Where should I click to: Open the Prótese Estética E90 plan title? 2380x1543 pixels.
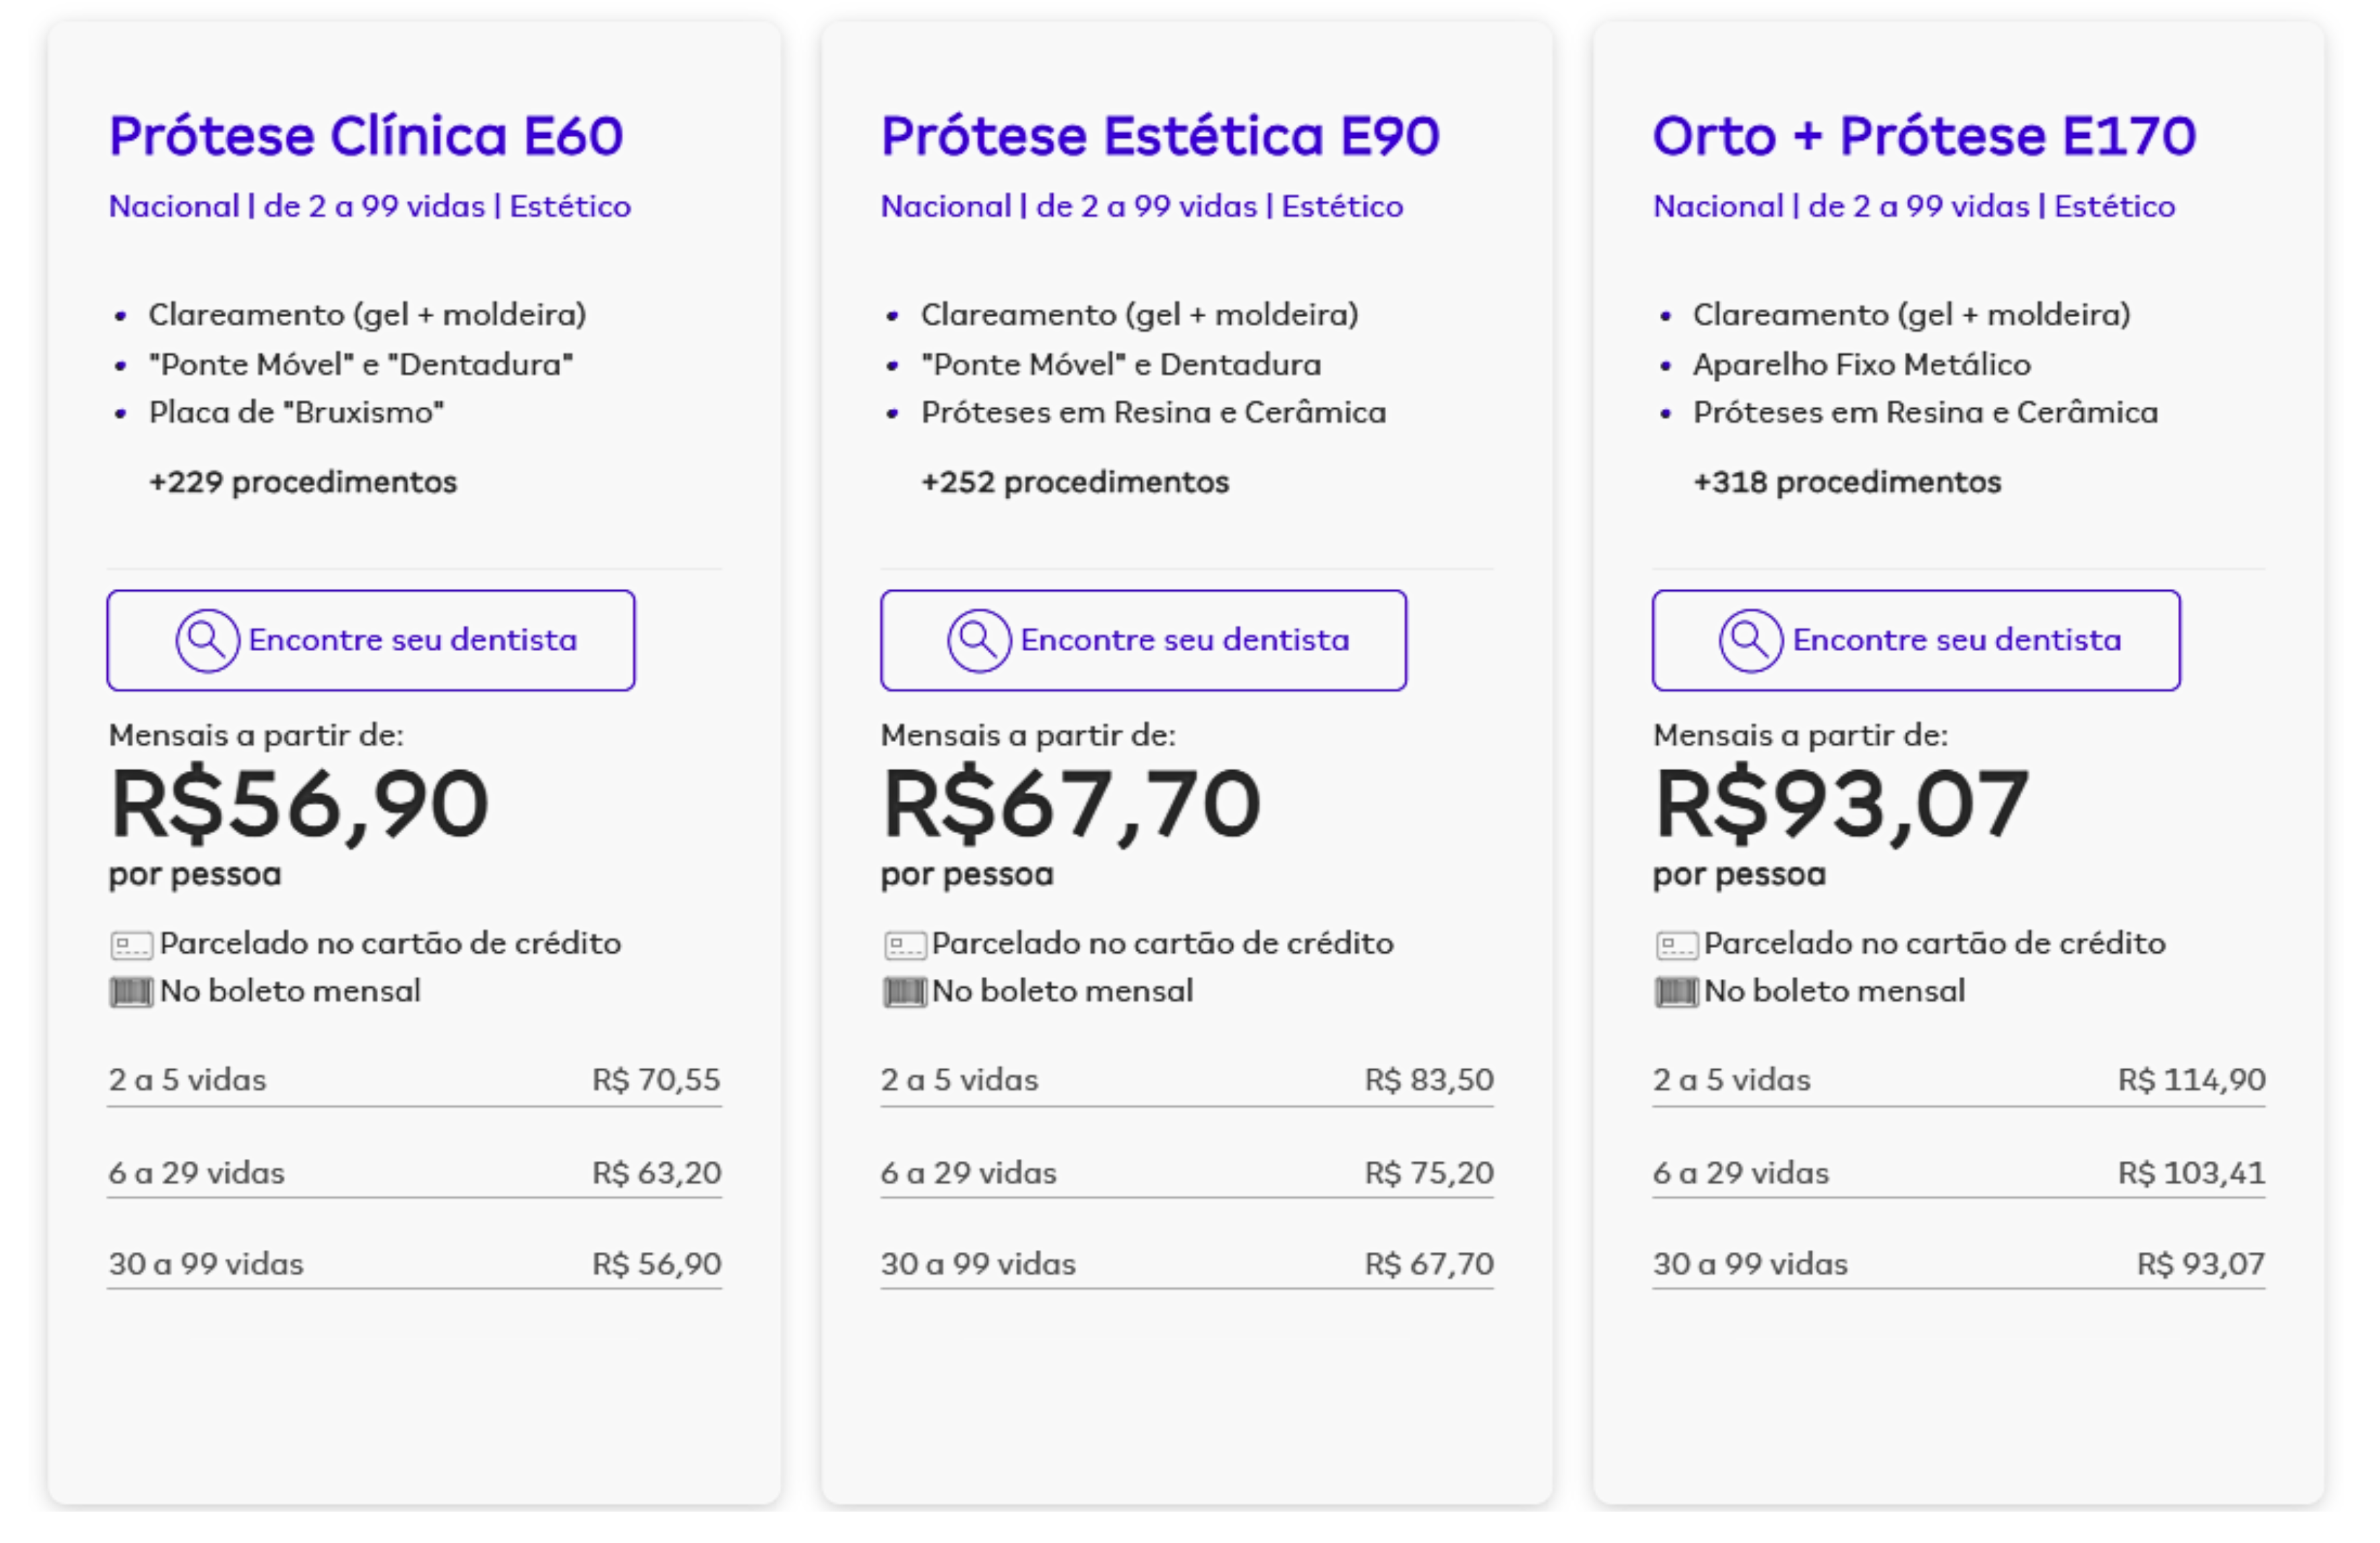tap(1160, 136)
